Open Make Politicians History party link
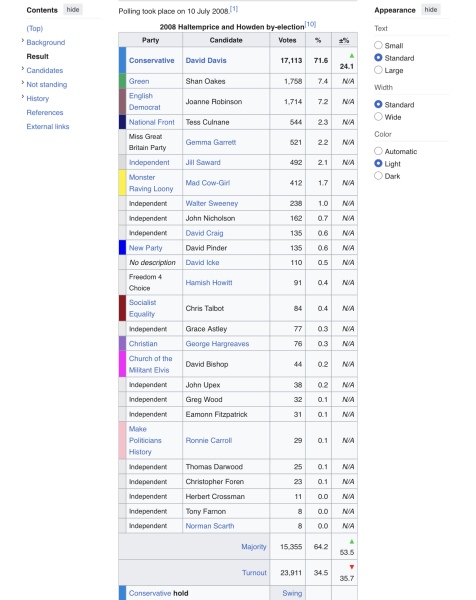The height and width of the screenshot is (600, 476). pos(145,440)
